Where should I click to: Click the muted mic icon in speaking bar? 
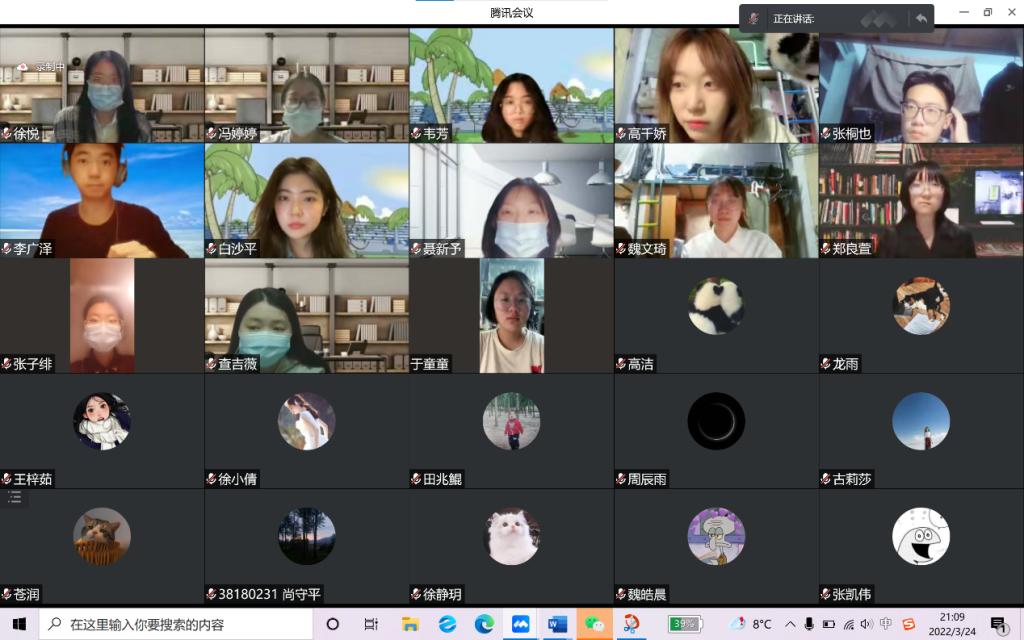click(x=754, y=18)
